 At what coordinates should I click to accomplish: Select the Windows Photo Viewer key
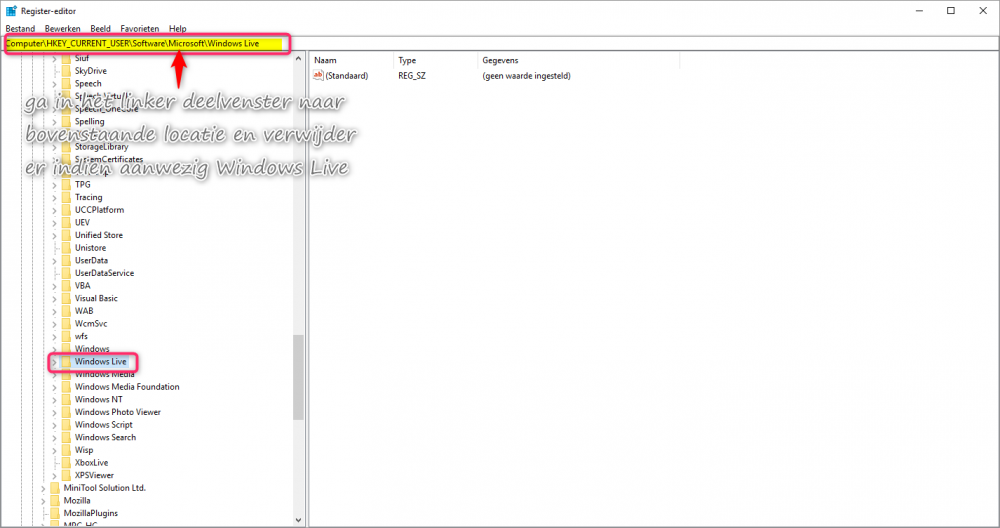(117, 413)
